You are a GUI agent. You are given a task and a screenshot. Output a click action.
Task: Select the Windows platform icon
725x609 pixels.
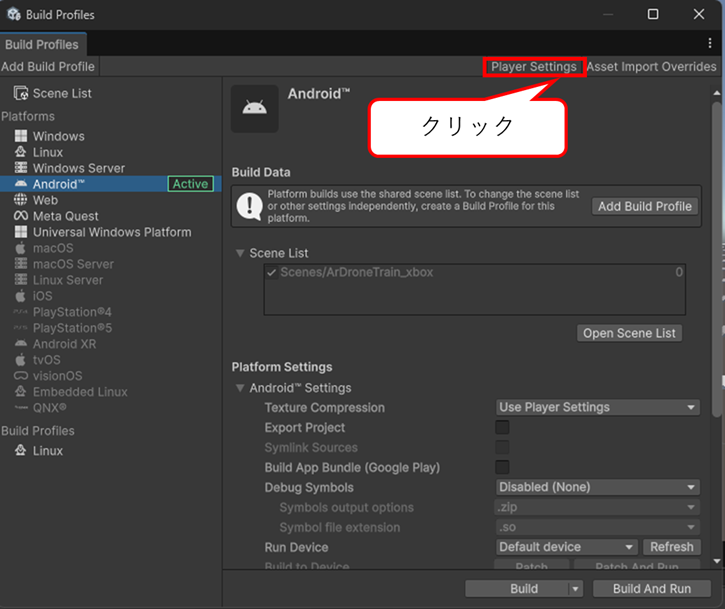tap(21, 136)
